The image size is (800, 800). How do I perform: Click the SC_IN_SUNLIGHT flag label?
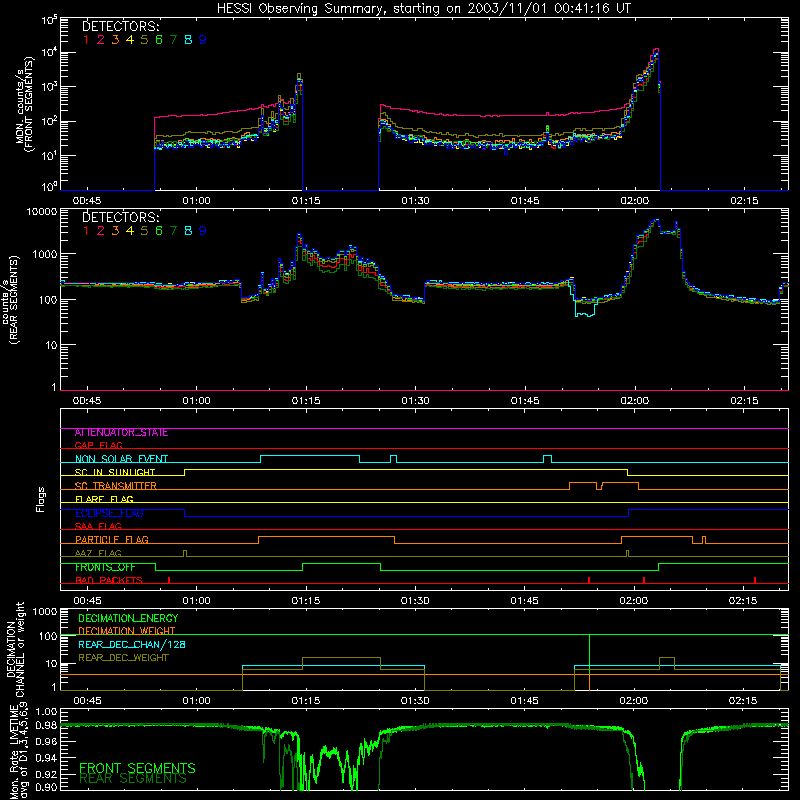115,472
